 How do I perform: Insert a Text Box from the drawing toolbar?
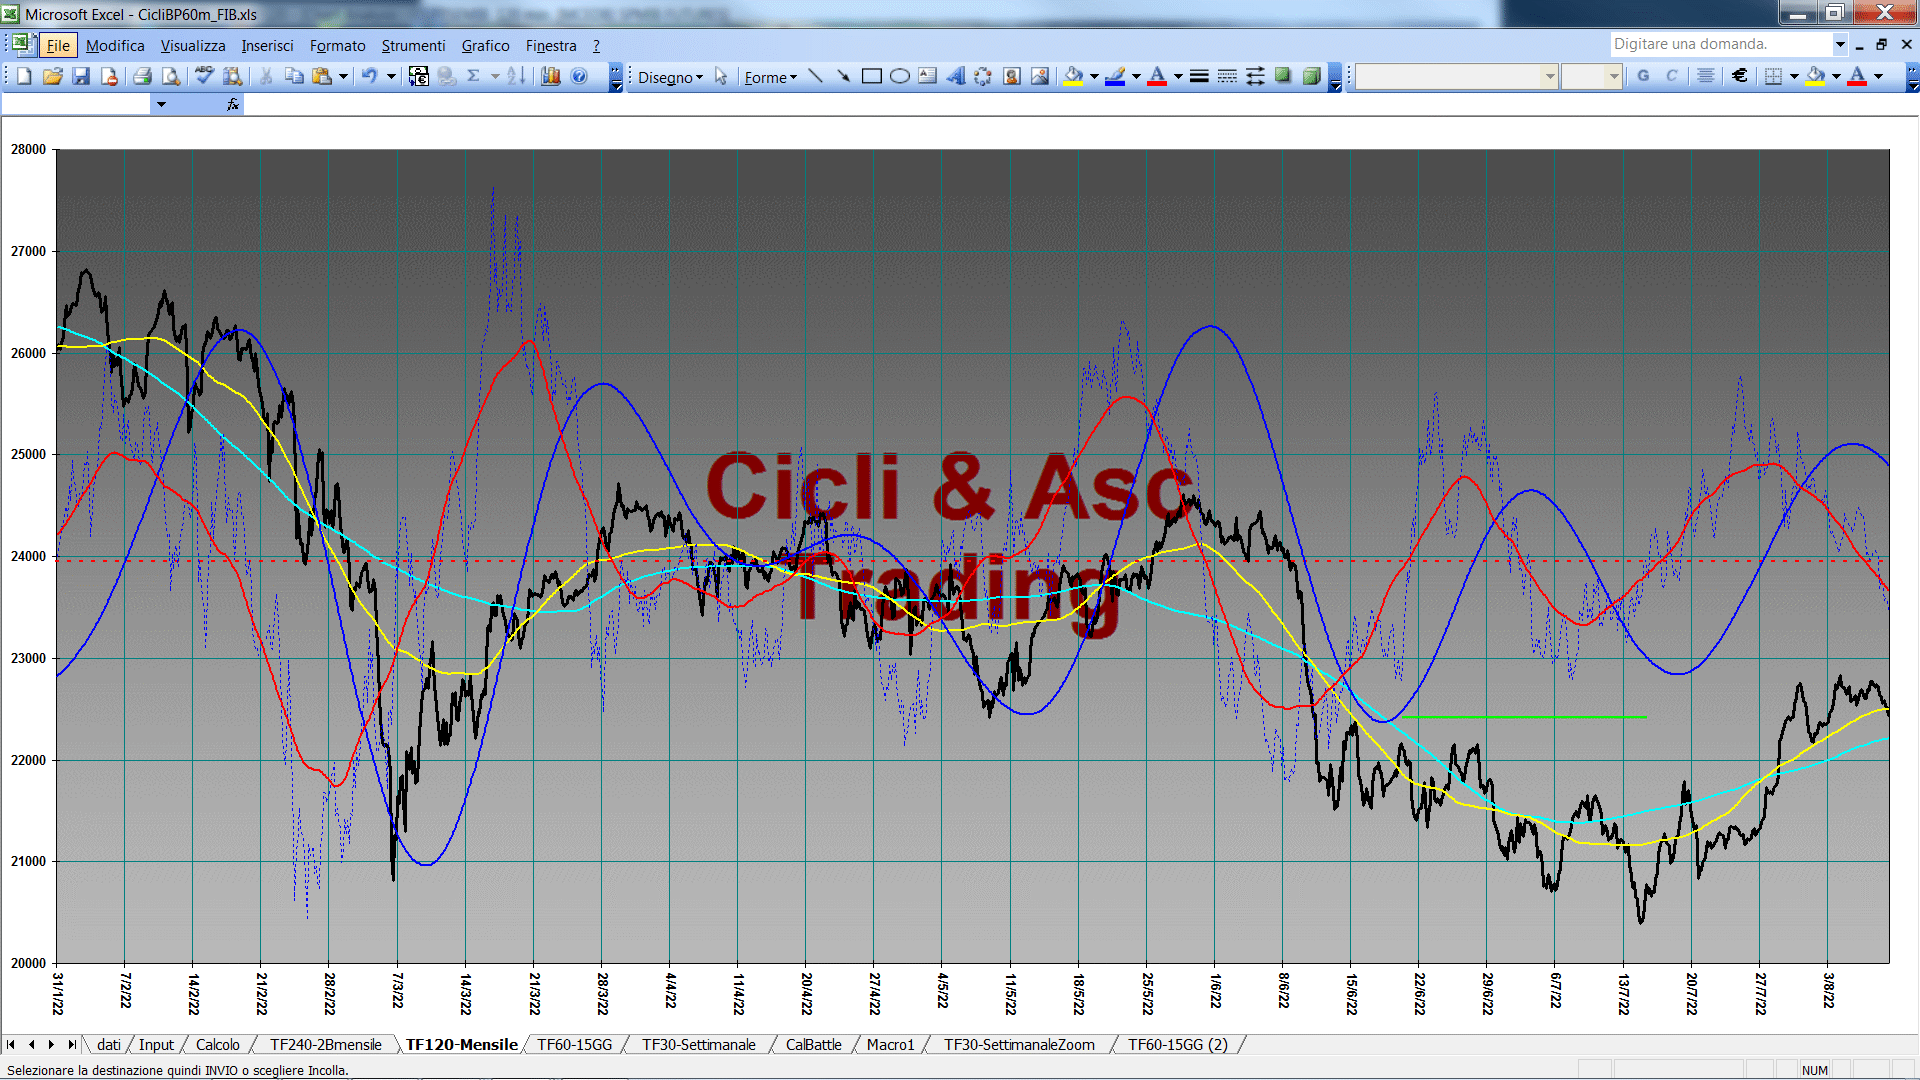coord(928,76)
